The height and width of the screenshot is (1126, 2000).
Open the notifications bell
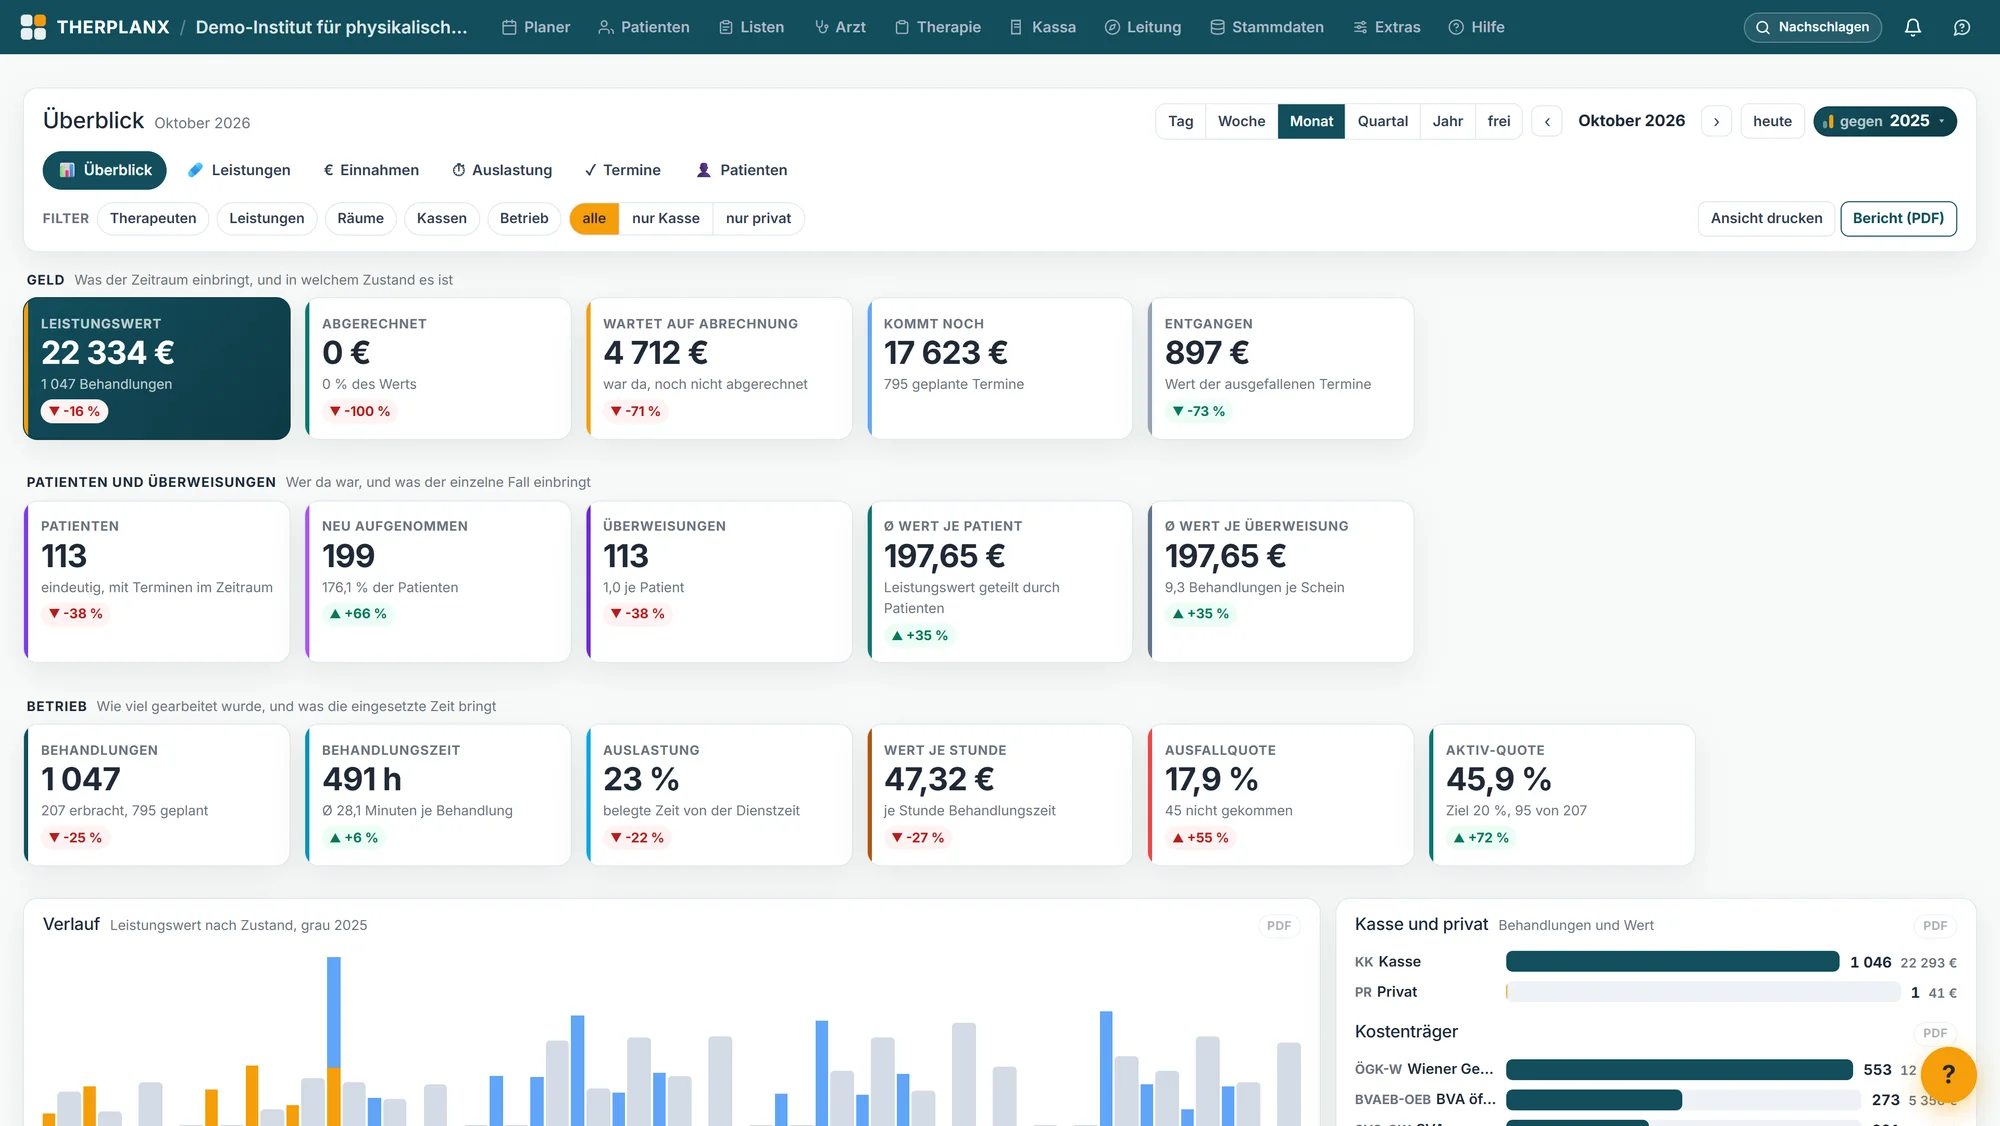1912,27
